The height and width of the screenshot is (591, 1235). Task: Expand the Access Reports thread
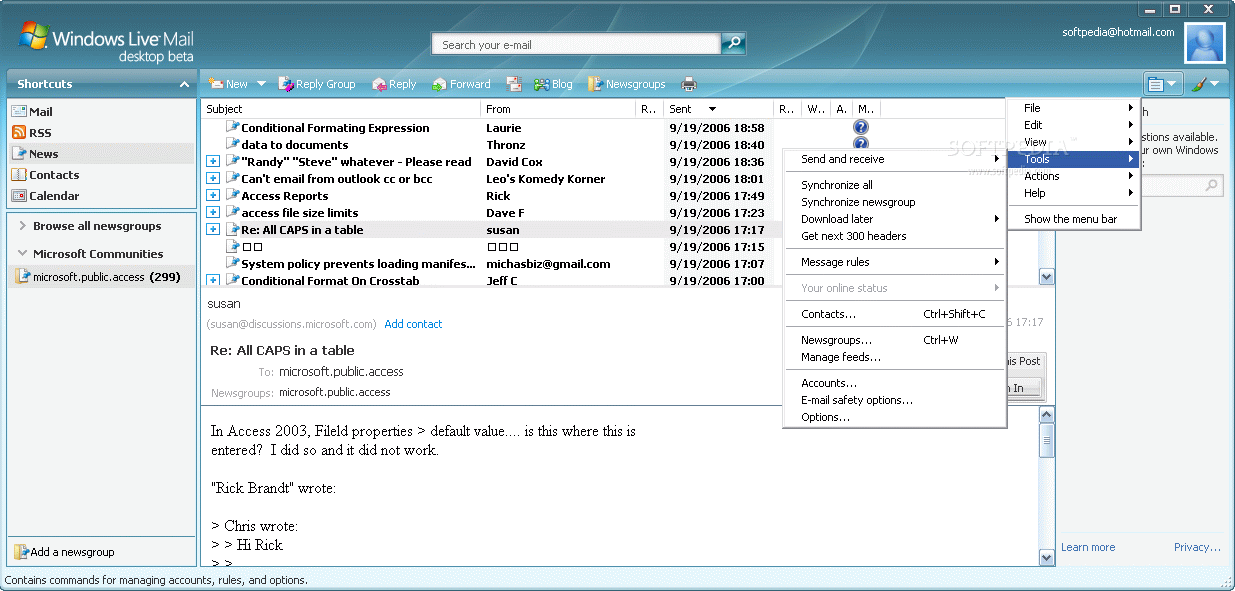[213, 196]
